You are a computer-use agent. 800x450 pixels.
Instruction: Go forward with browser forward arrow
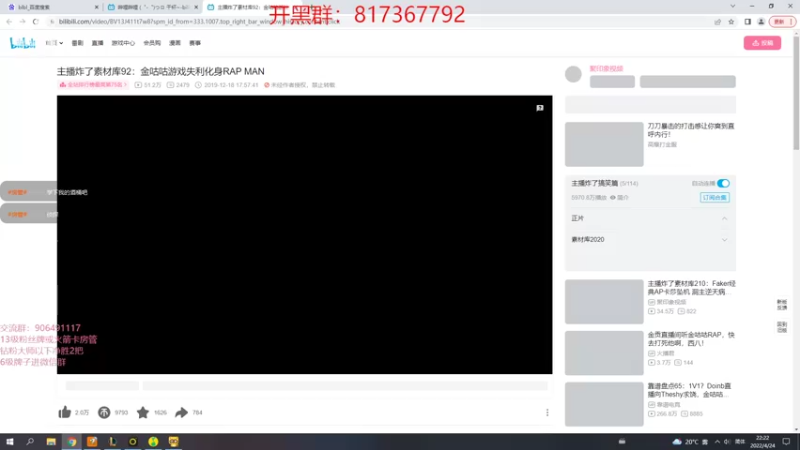(x=22, y=21)
